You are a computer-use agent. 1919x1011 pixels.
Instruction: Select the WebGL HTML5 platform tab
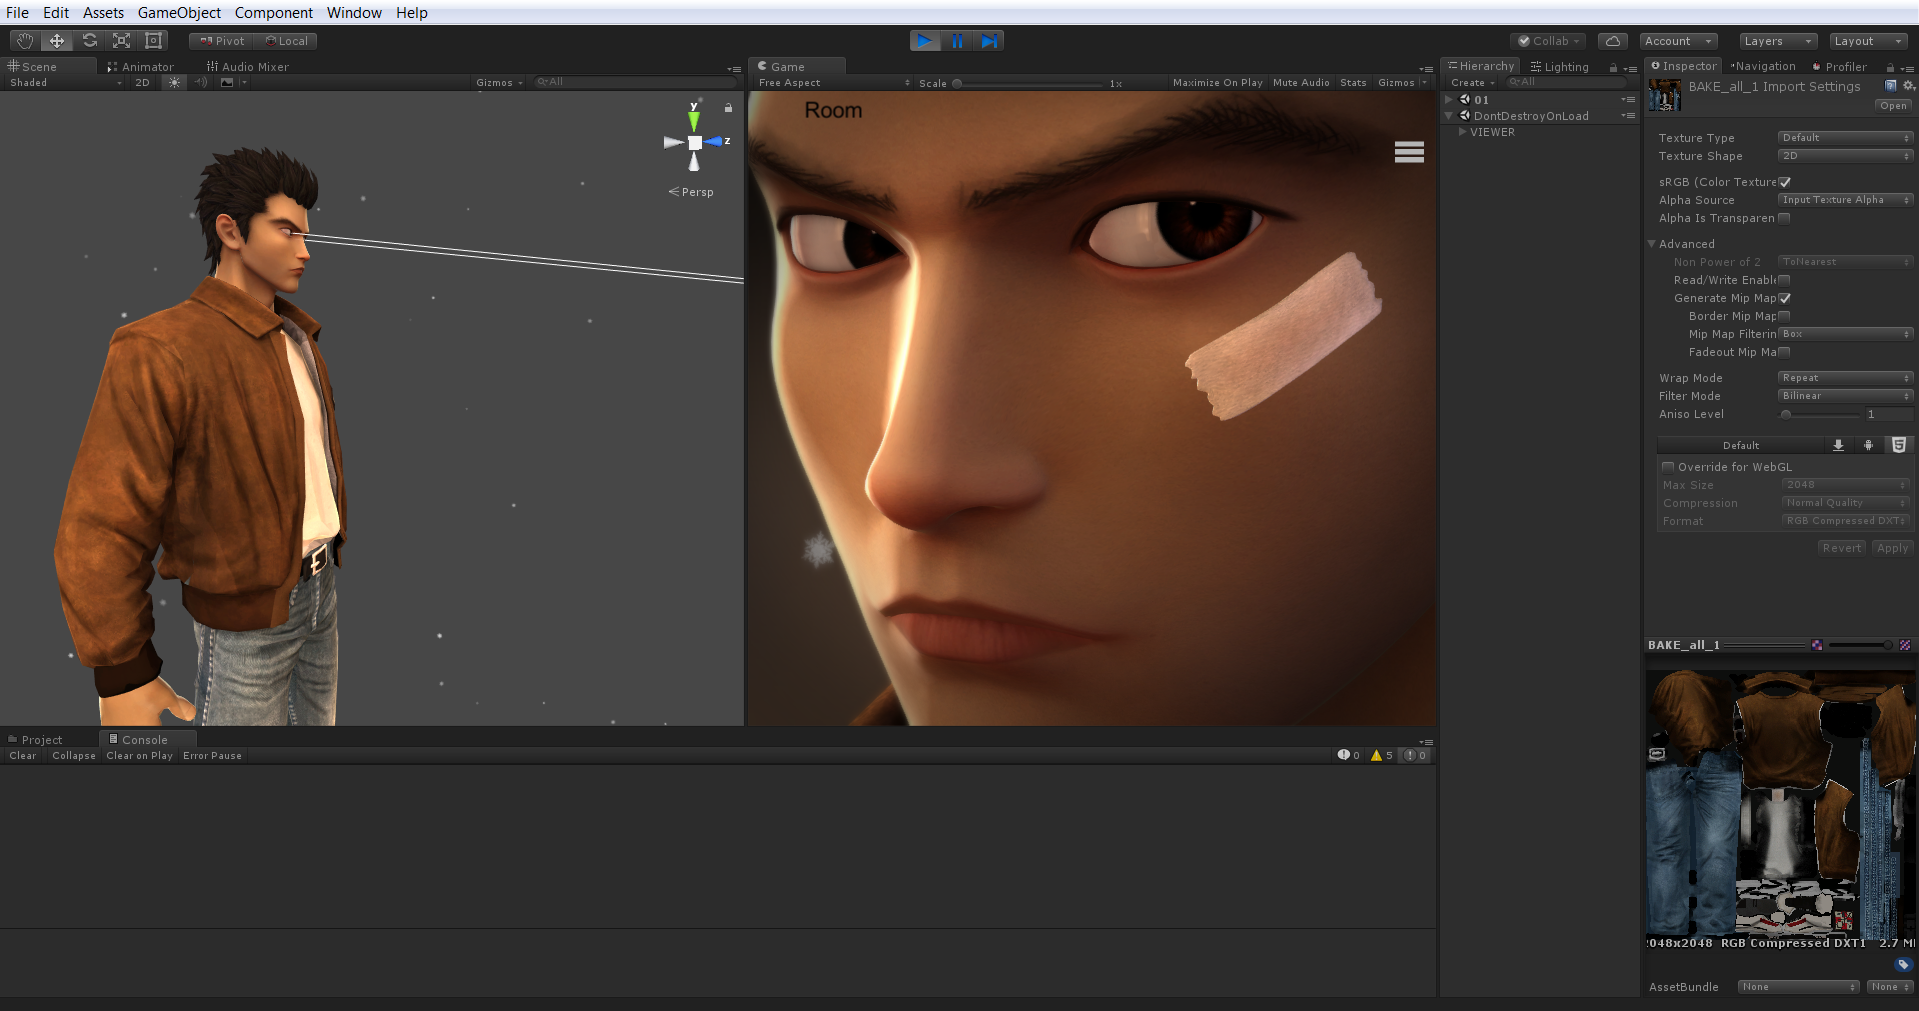click(x=1898, y=446)
